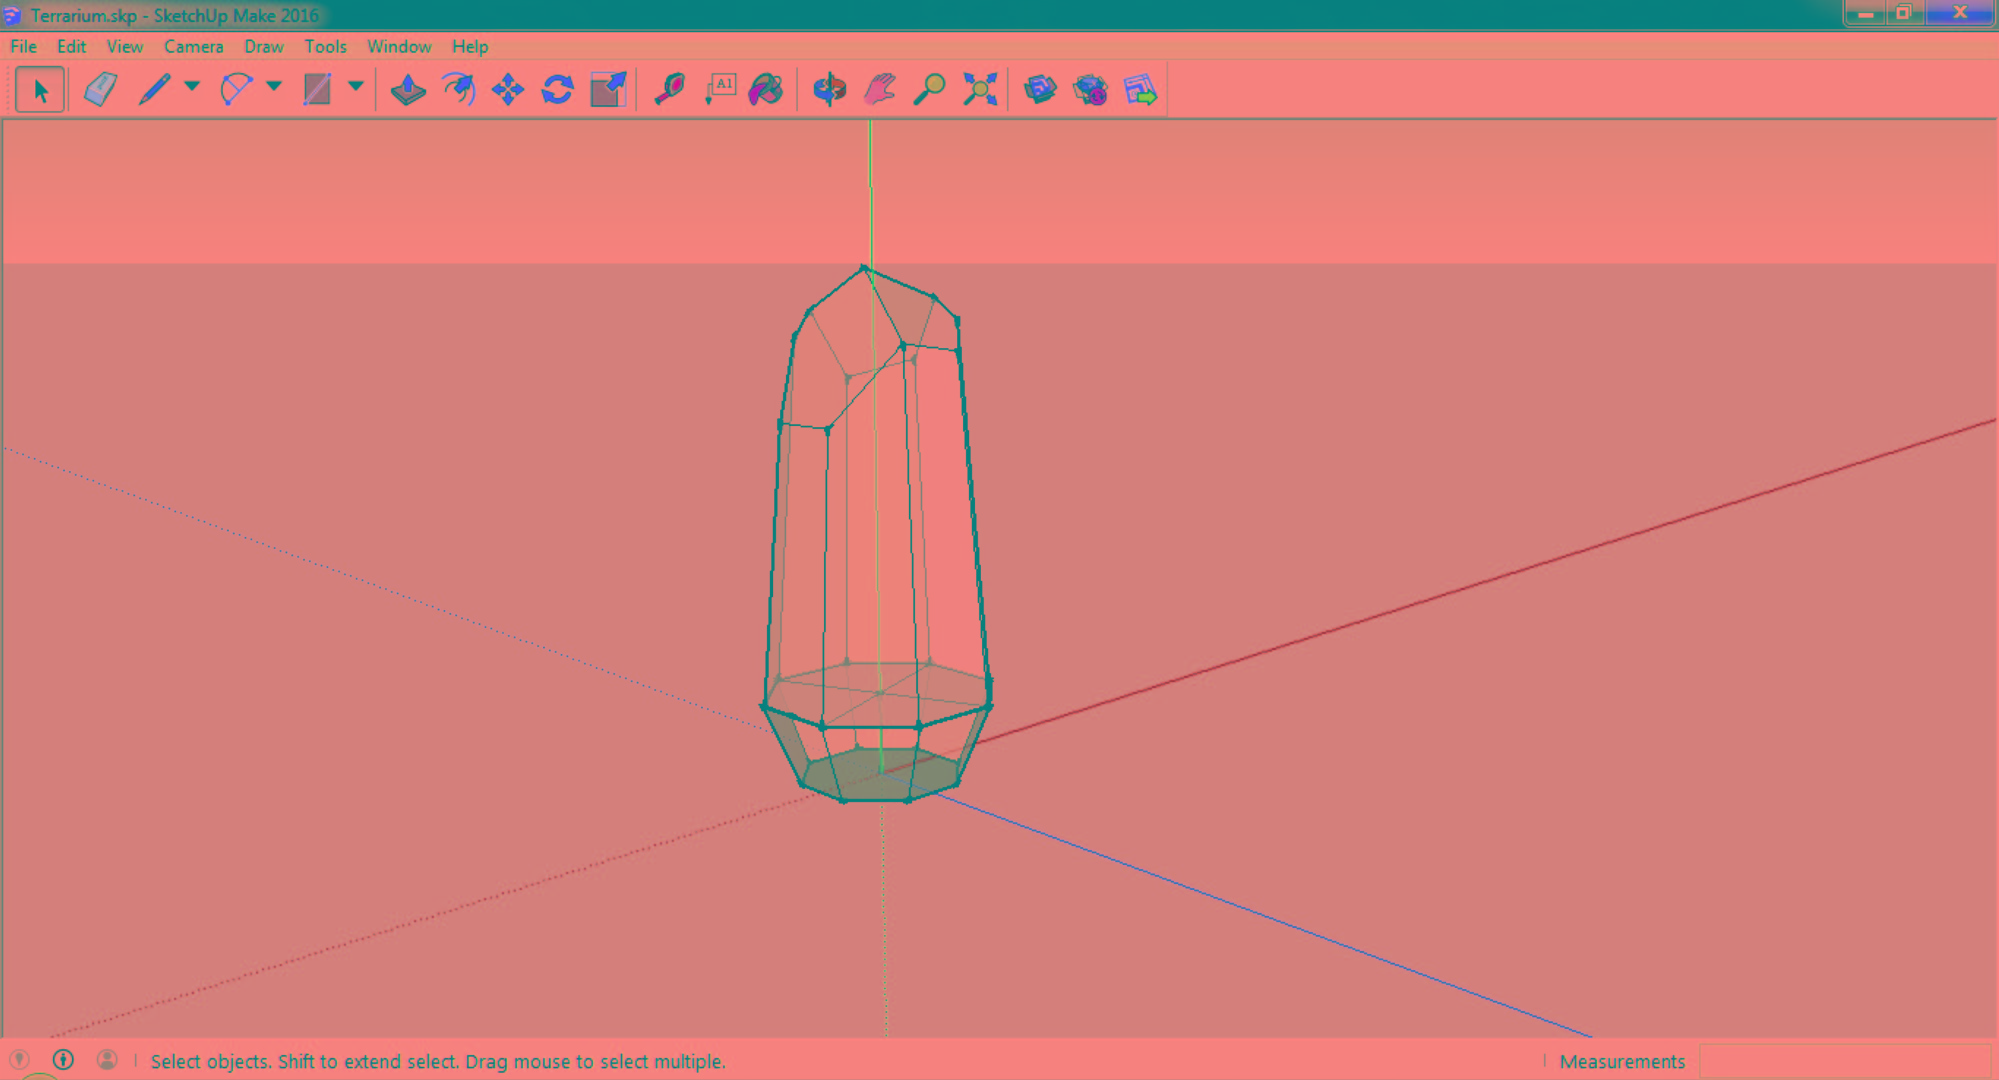Expand the Arc tool dropdown arrow
The height and width of the screenshot is (1080, 1999).
[274, 87]
